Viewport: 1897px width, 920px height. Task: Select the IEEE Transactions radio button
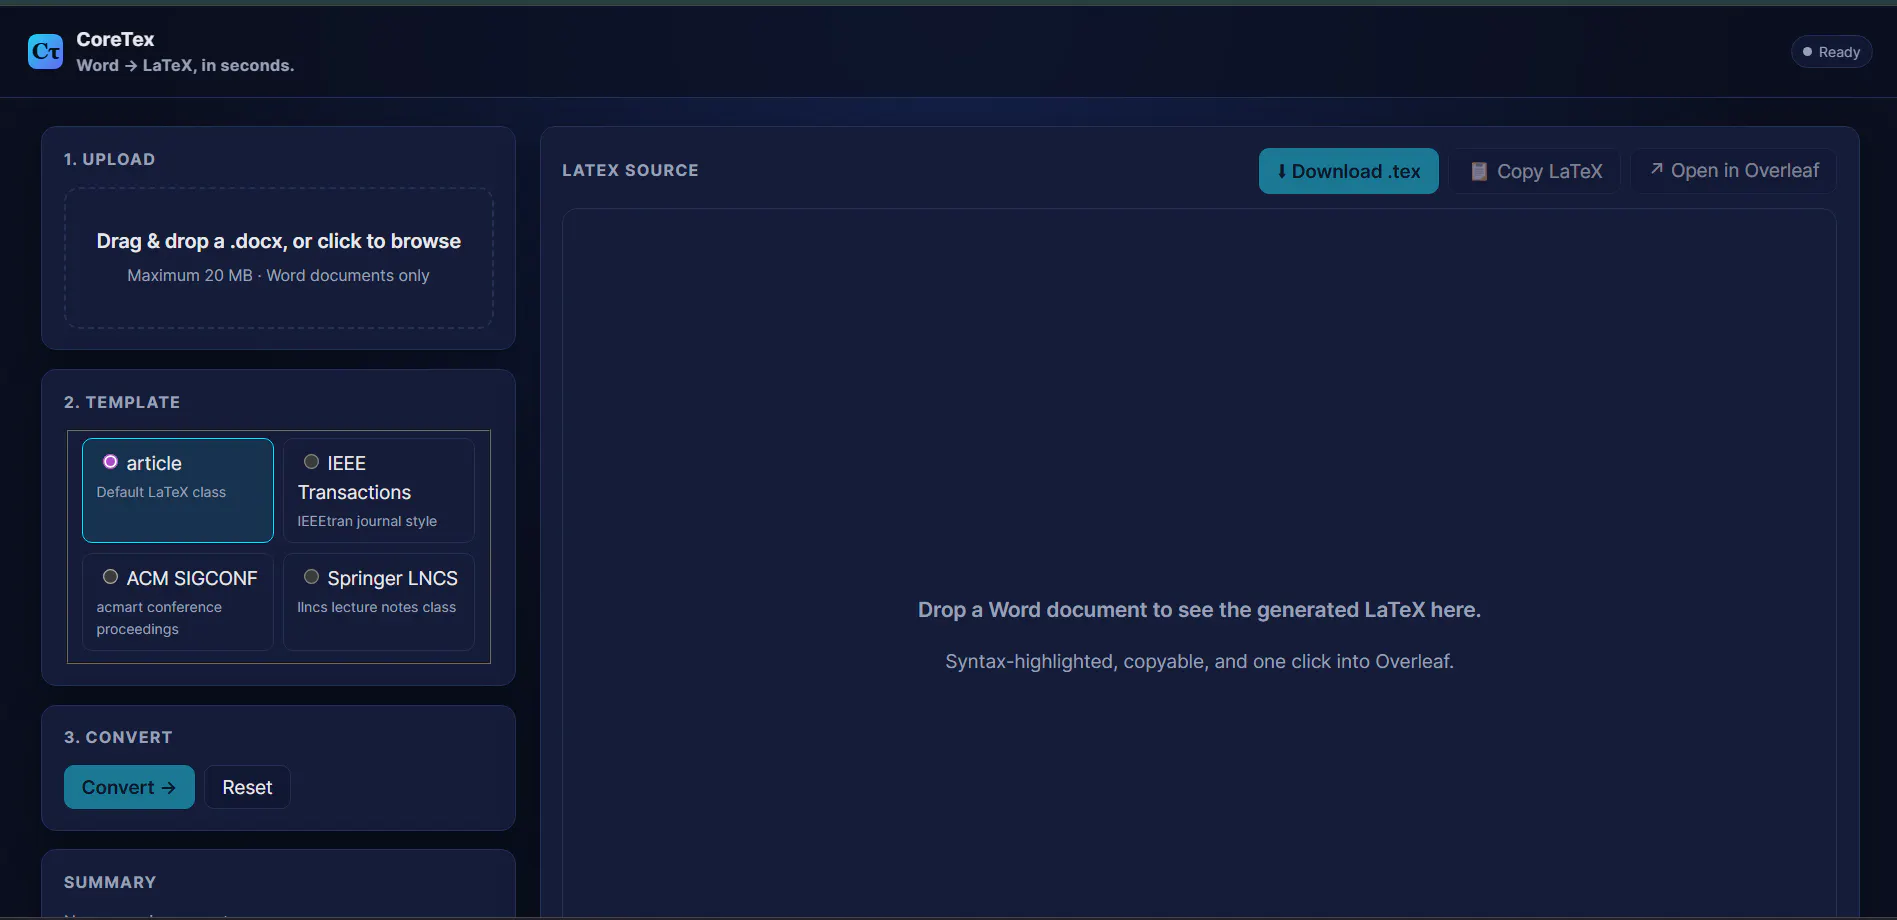point(311,462)
